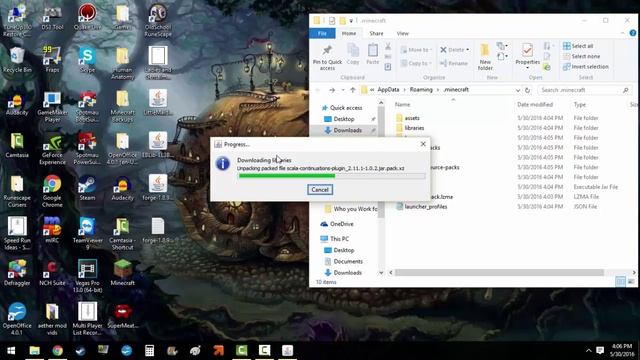Sort by the Name column header

(x=402, y=104)
